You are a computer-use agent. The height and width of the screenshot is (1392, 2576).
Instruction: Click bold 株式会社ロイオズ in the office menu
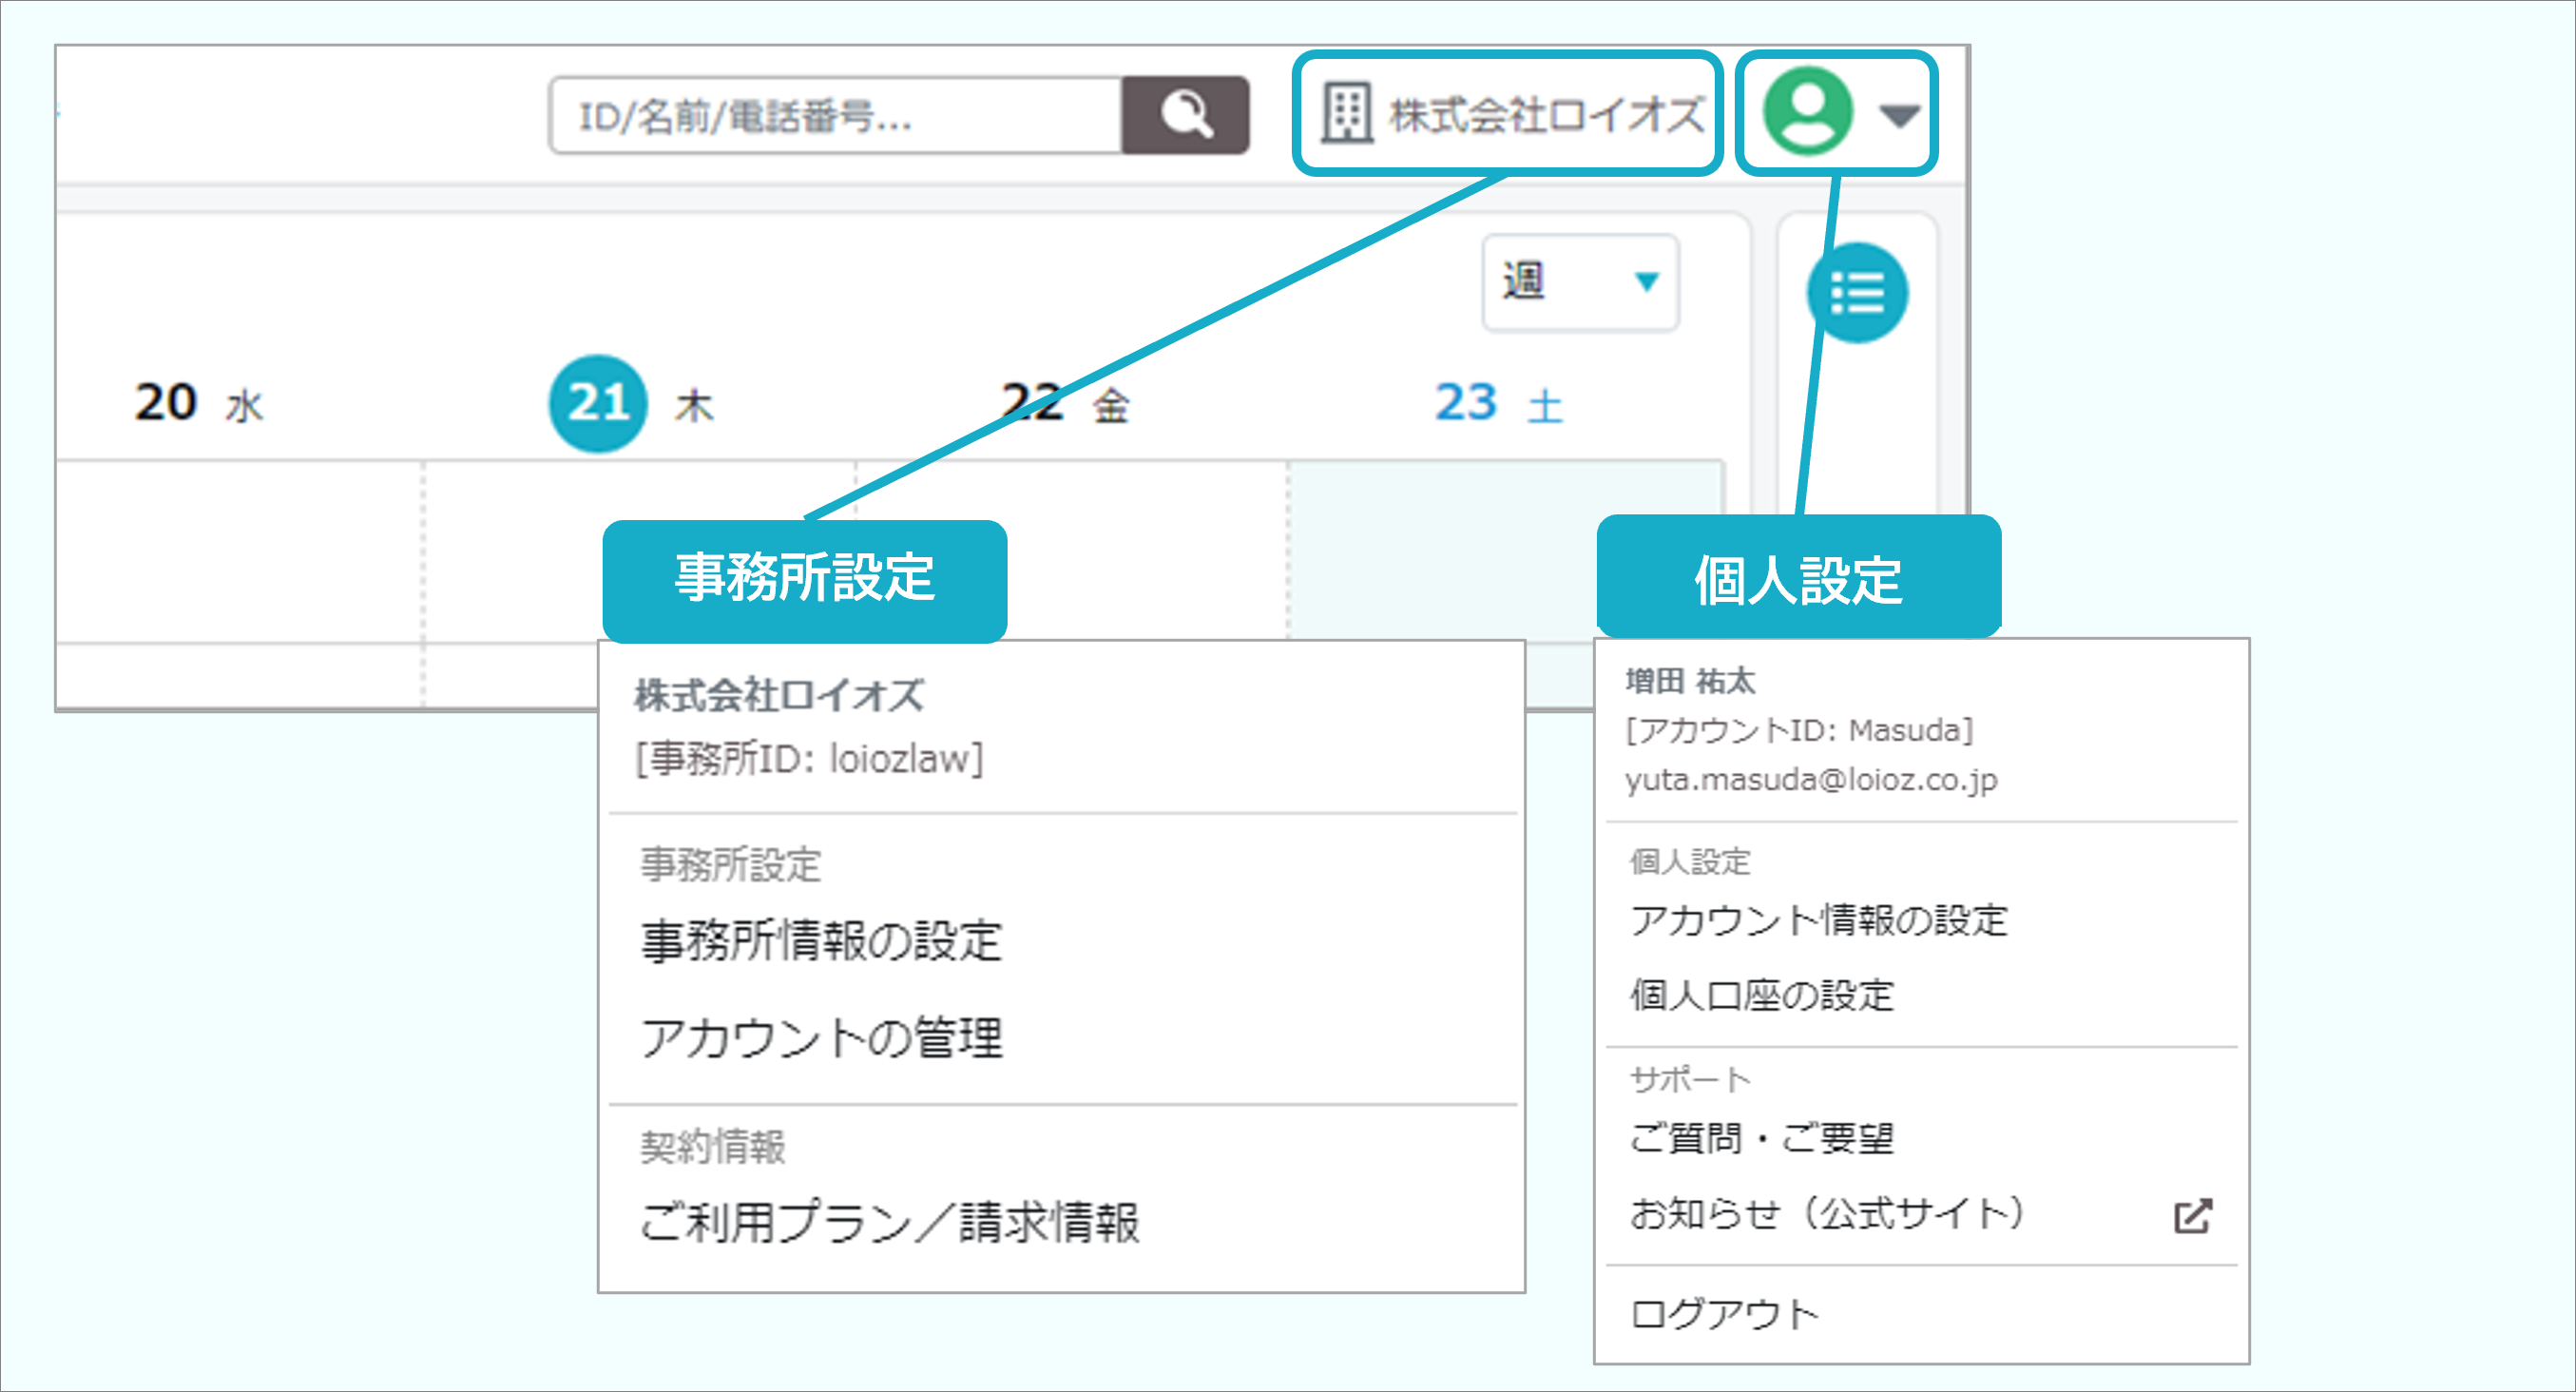(779, 695)
